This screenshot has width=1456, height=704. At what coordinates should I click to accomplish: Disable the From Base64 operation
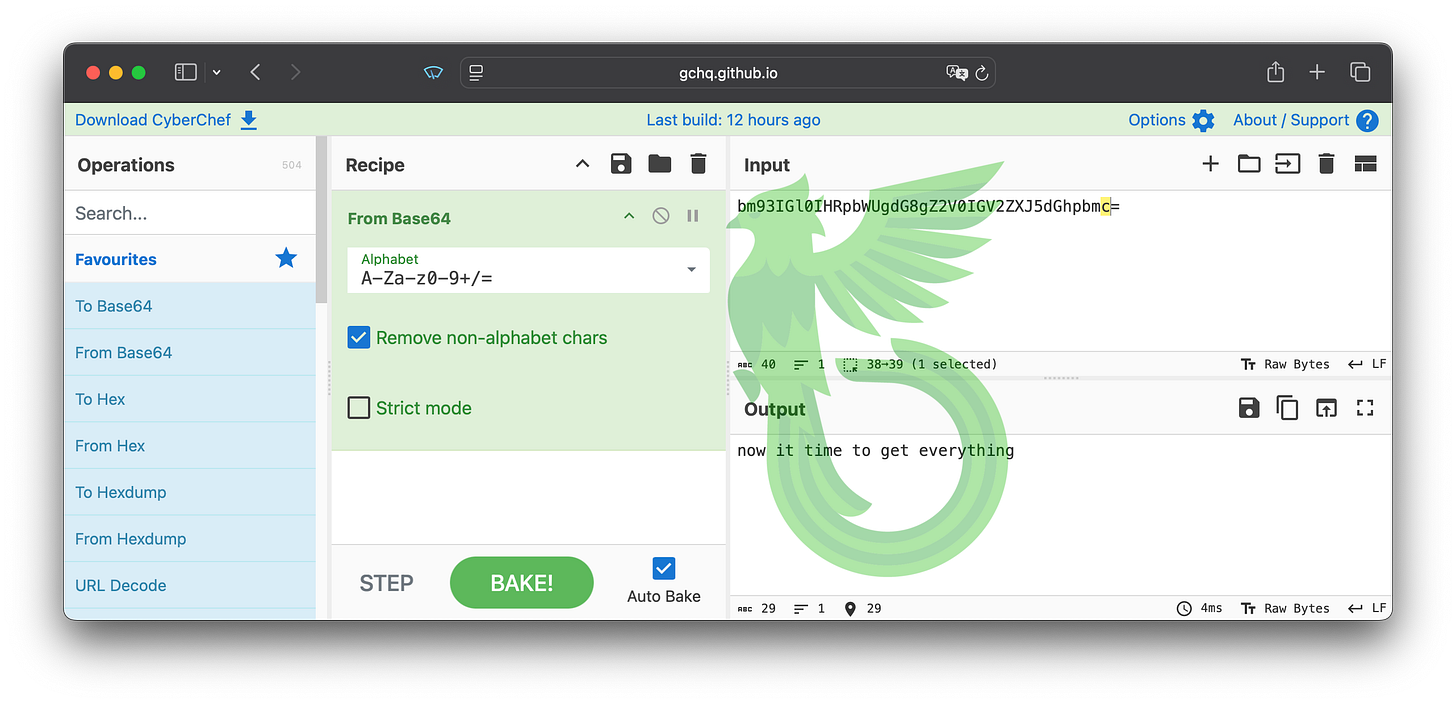(661, 216)
